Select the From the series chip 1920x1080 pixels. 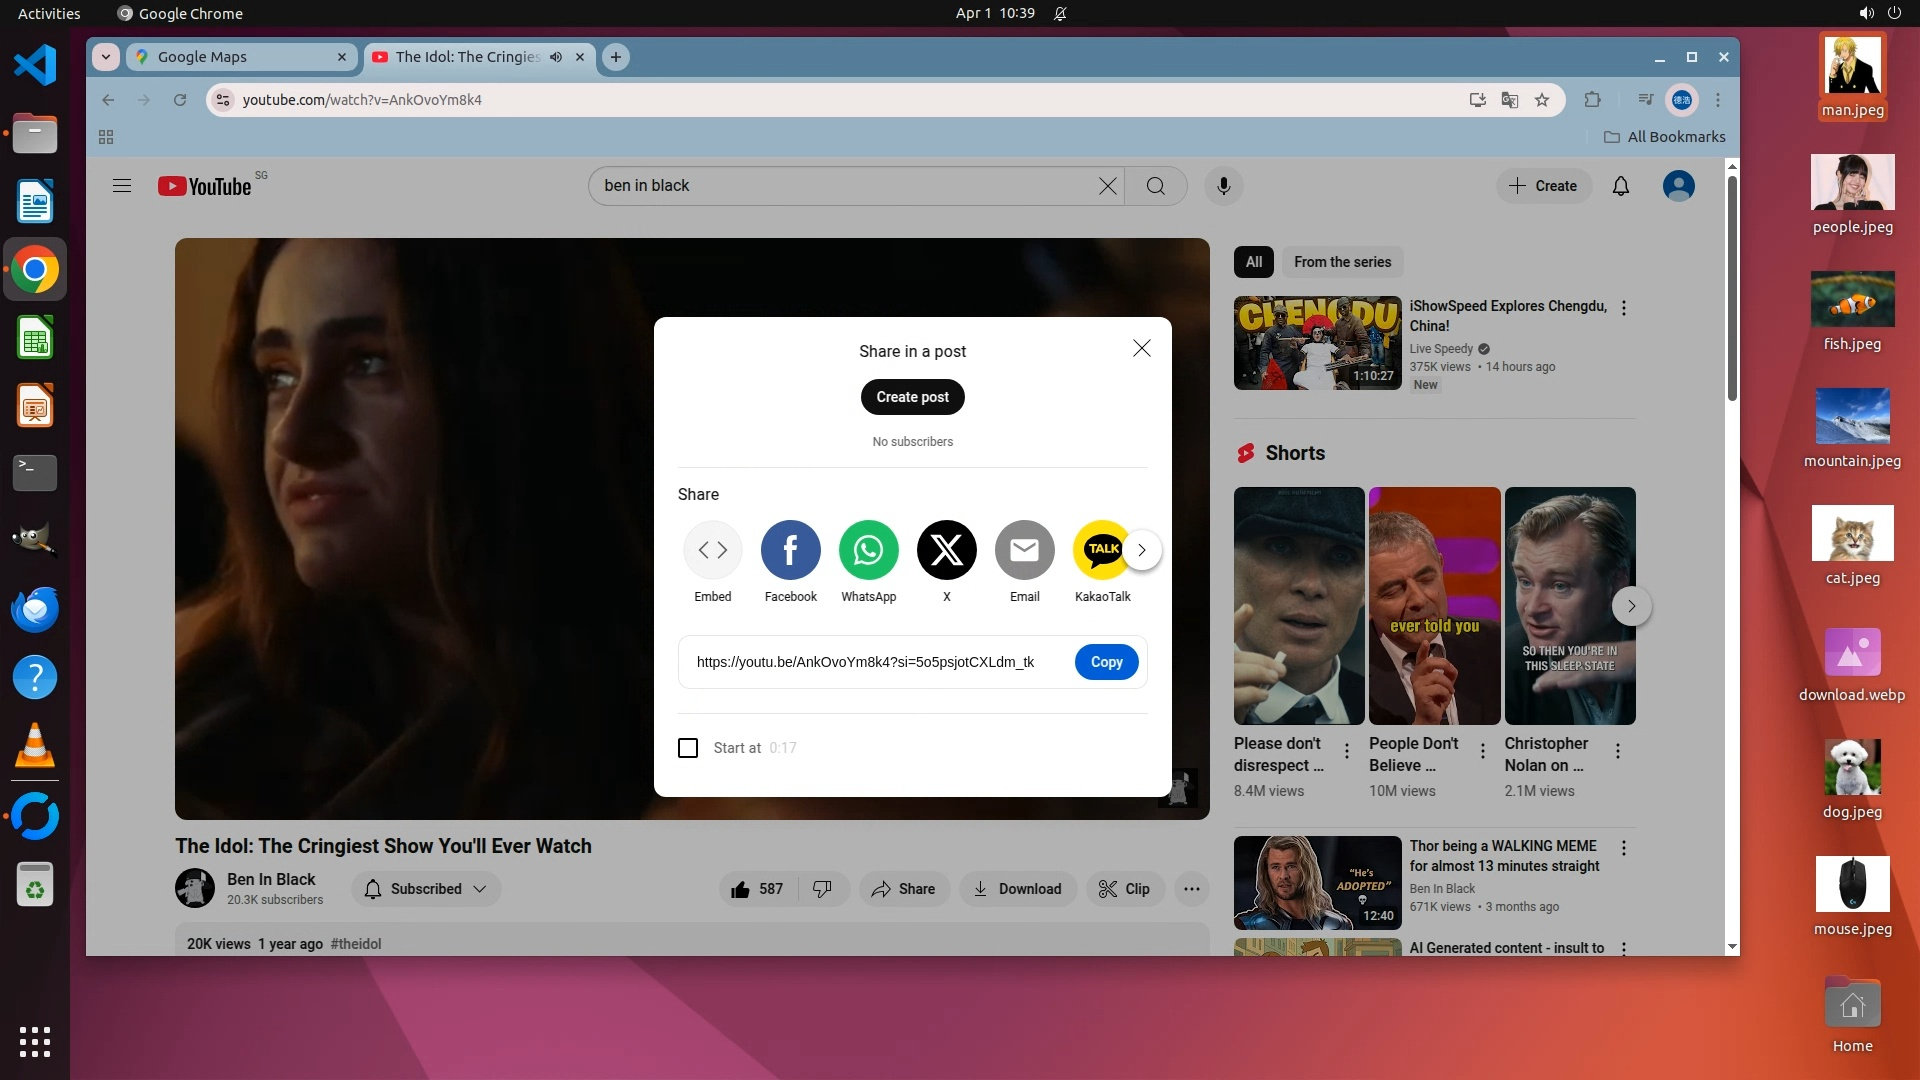pos(1342,262)
